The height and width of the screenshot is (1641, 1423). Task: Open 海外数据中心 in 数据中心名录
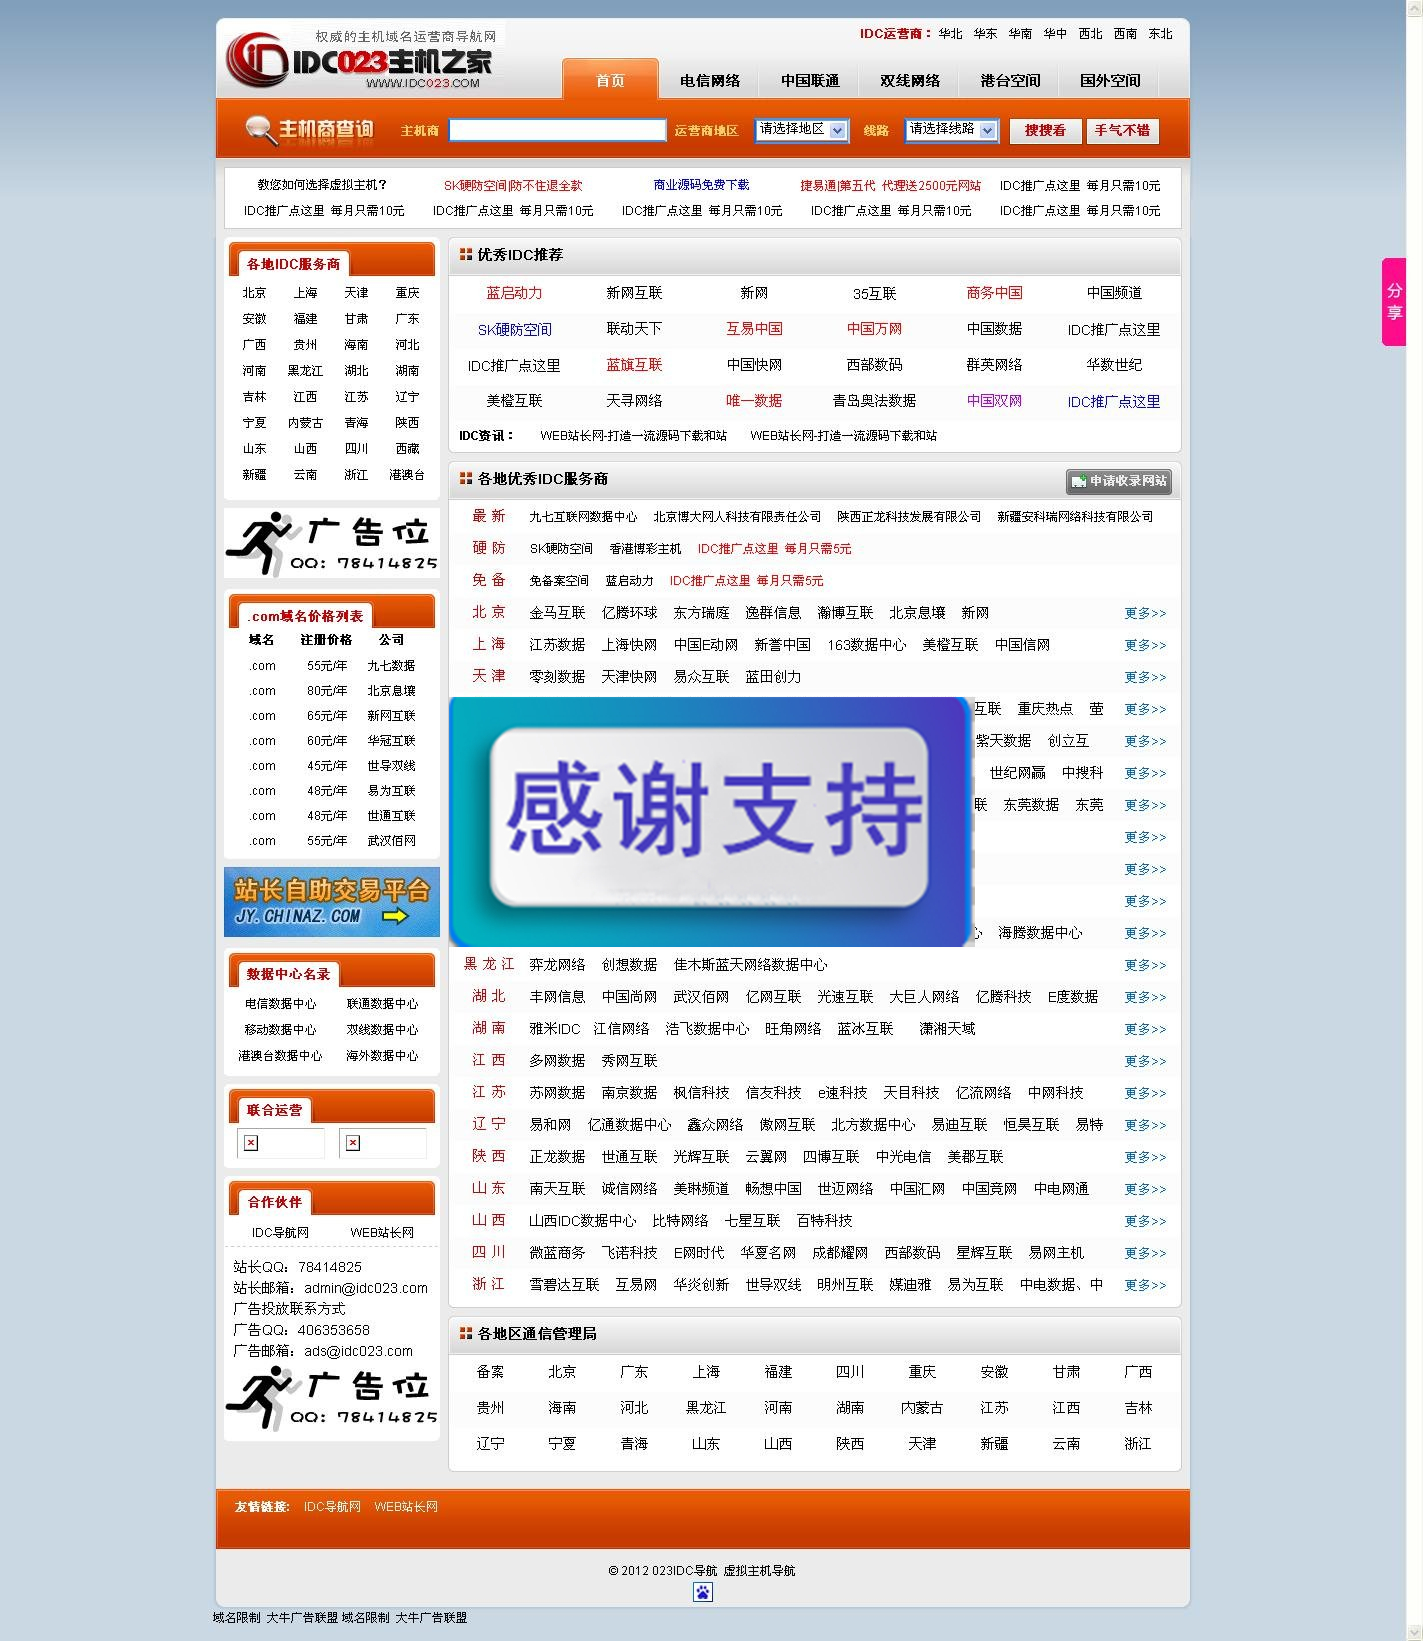tap(382, 1056)
